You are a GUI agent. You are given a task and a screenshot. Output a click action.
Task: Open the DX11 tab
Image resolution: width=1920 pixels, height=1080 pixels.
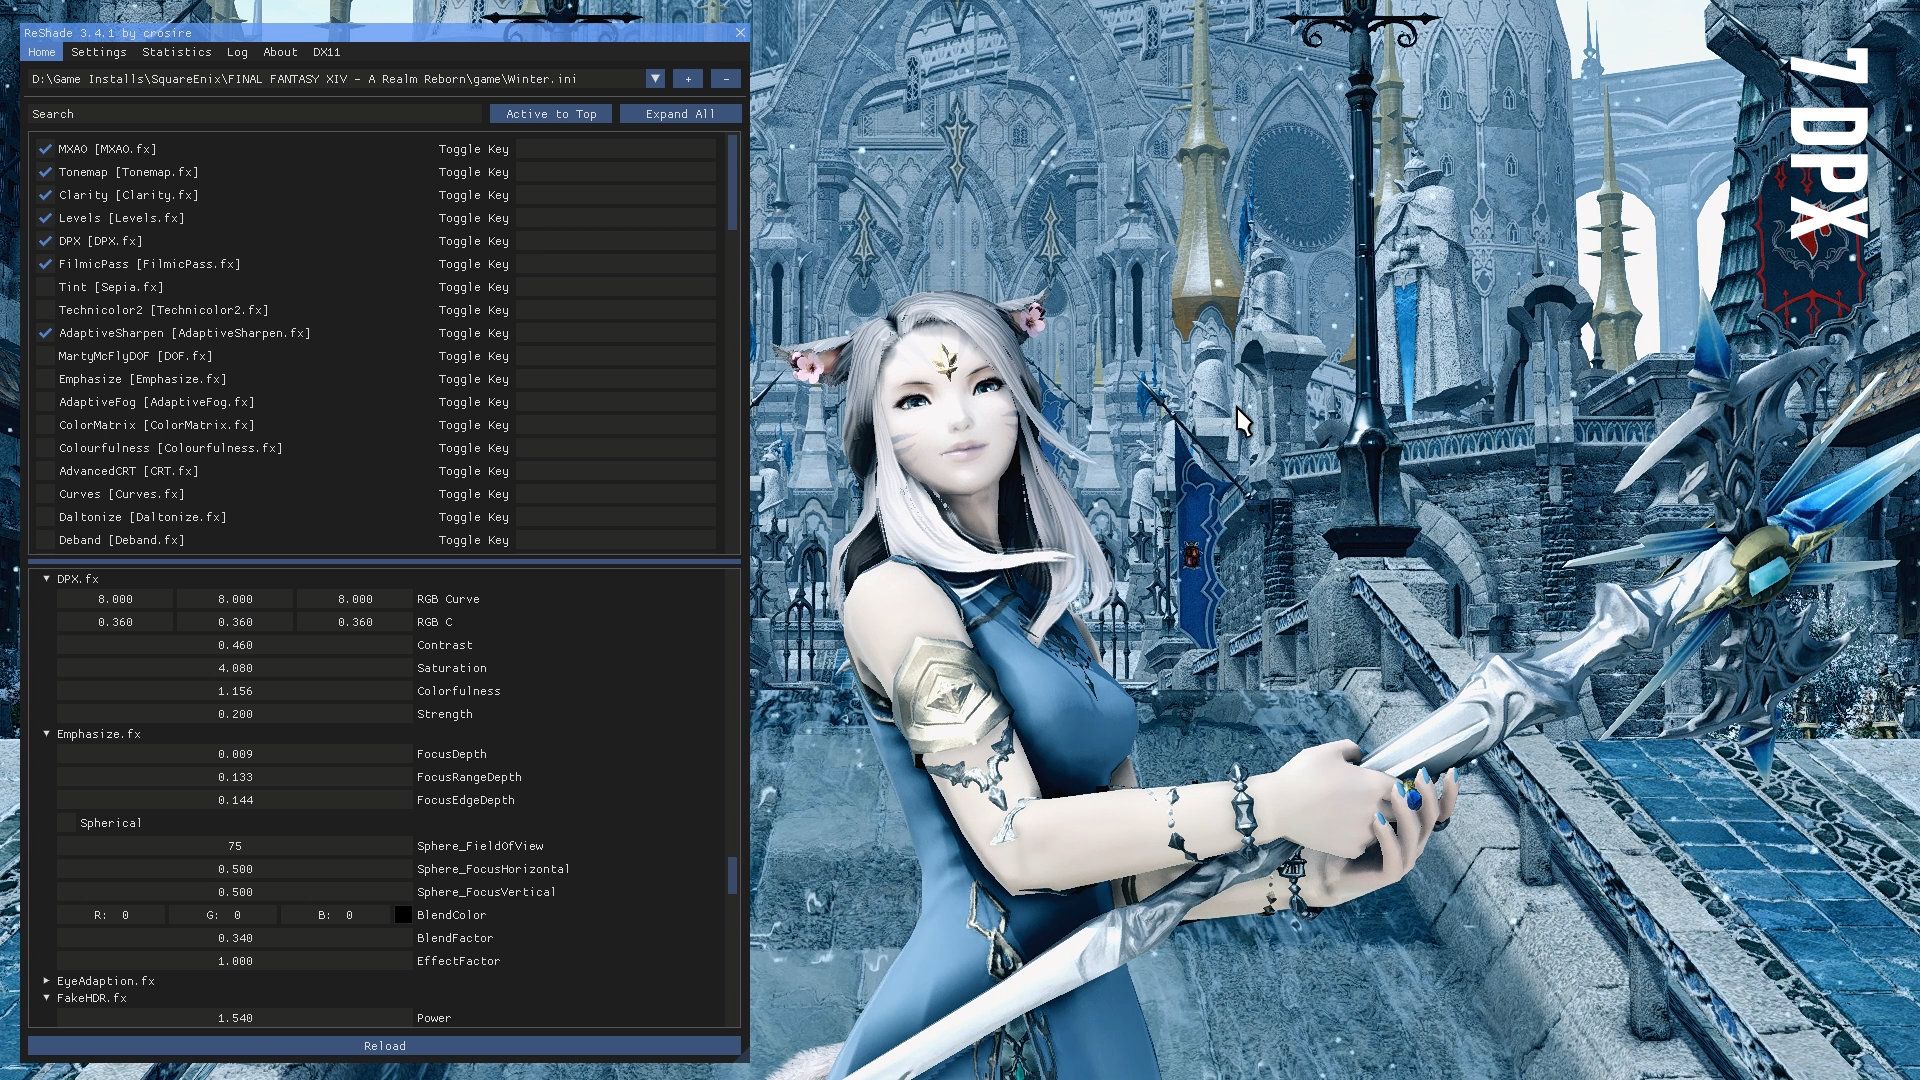(x=326, y=52)
